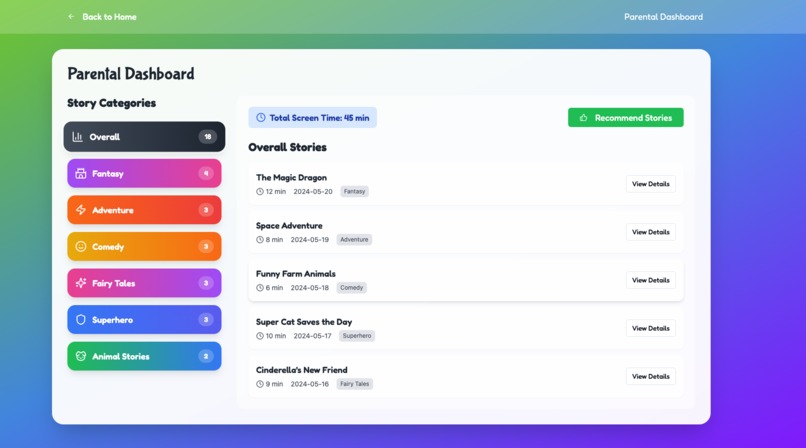Click the thumbs-up icon on Recommend Stories

(583, 118)
